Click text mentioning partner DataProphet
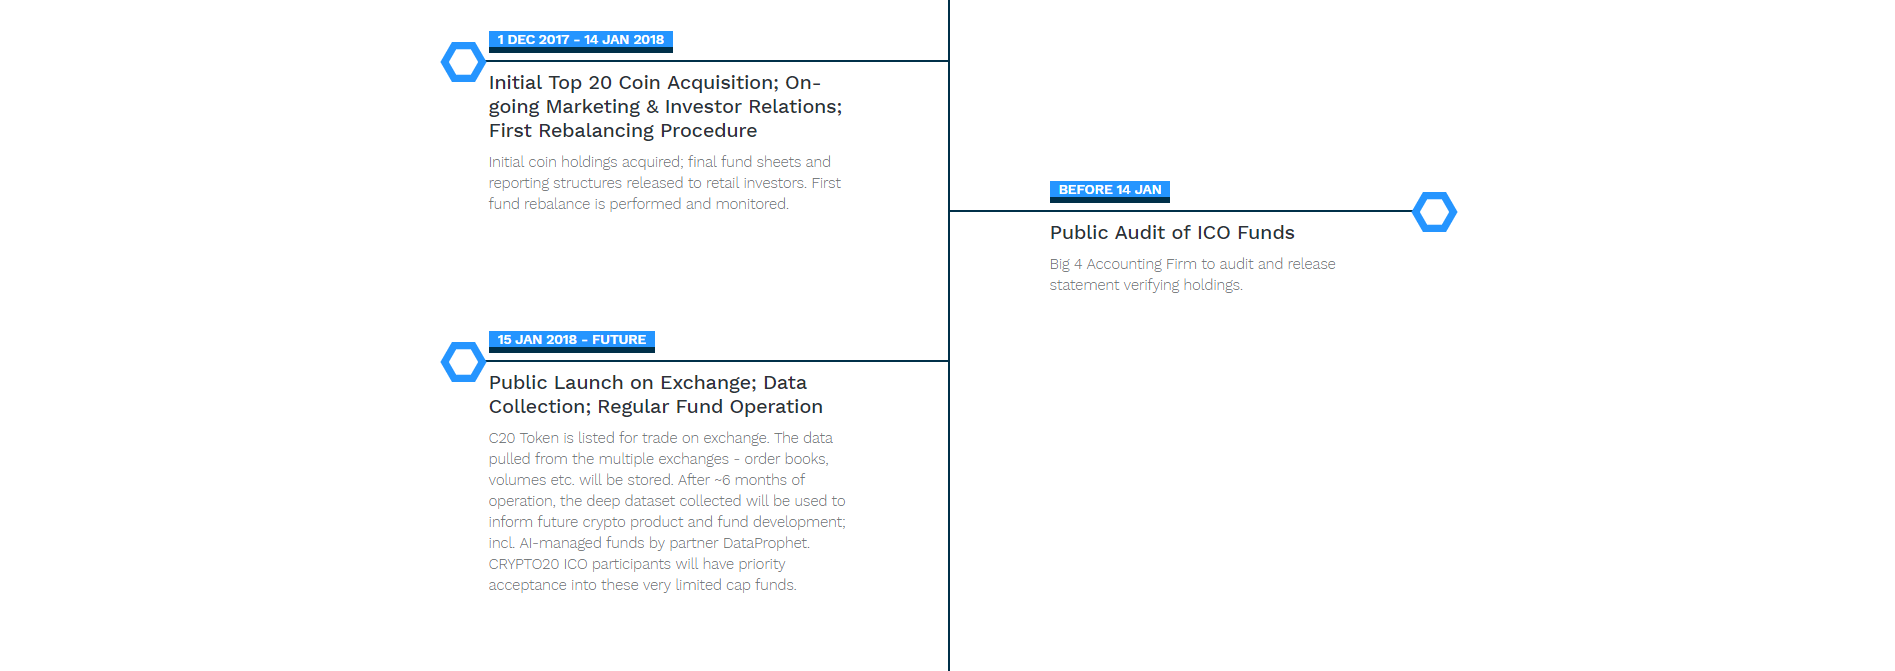Image resolution: width=1895 pixels, height=671 pixels. [649, 543]
